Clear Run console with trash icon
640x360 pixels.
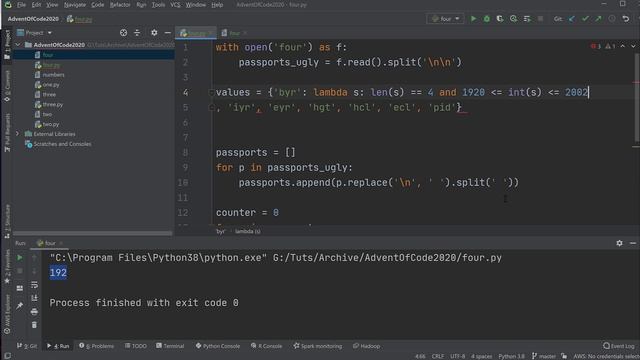pyautogui.click(x=34, y=325)
